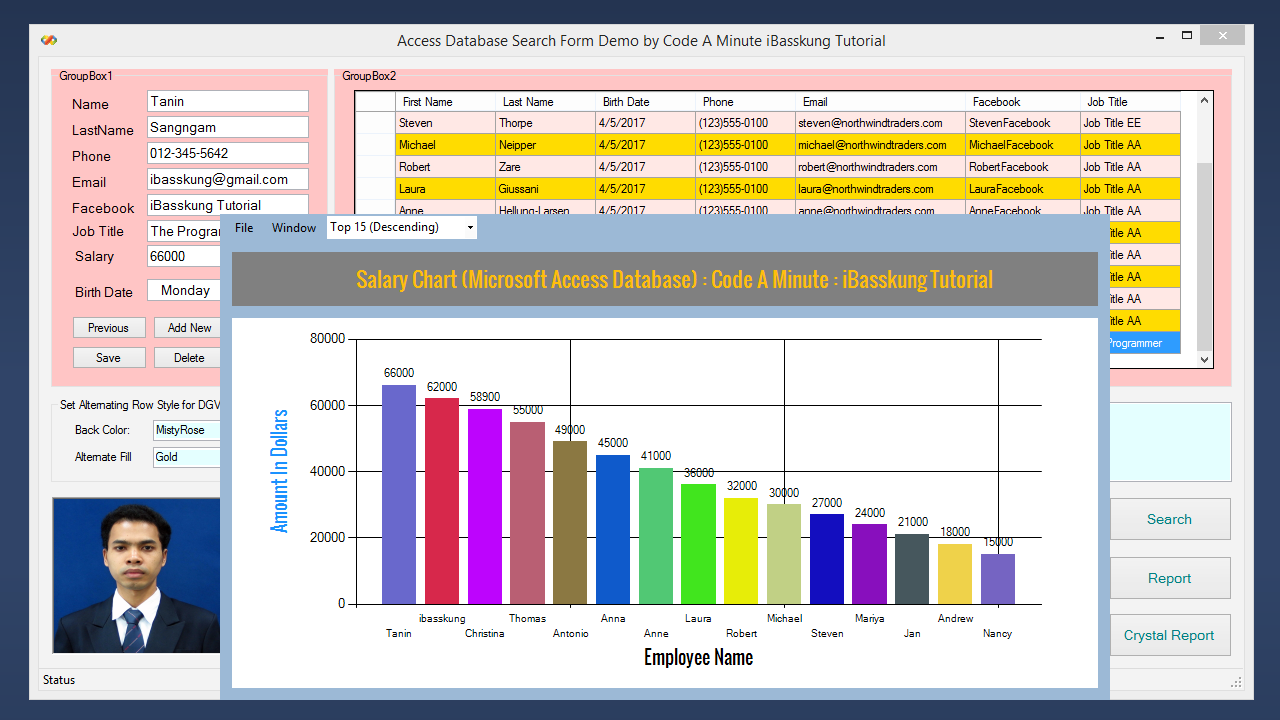Click the employee photo thumbnail

[x=135, y=575]
